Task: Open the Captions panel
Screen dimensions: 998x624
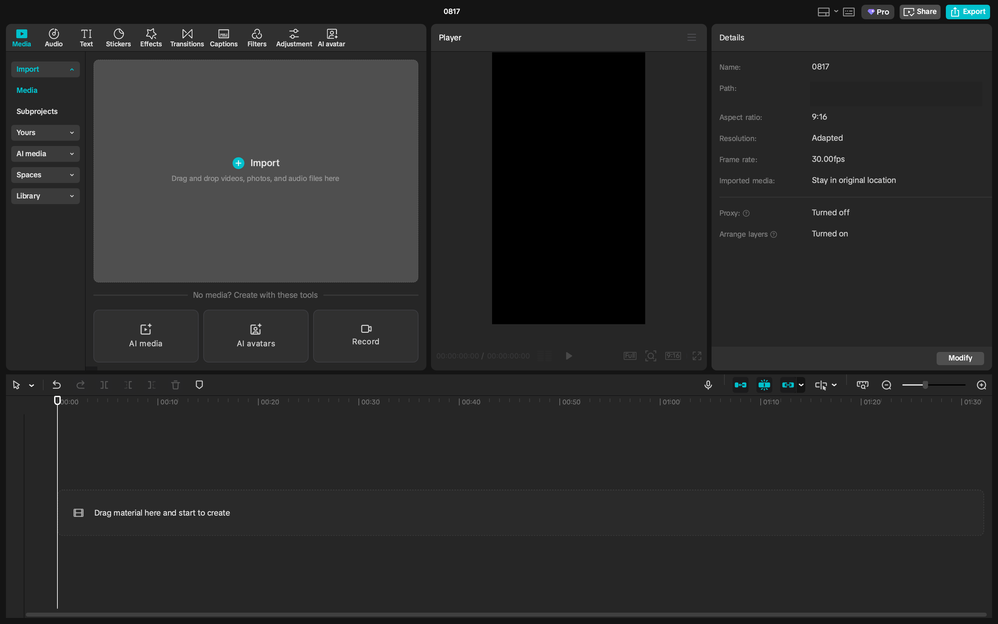Action: [223, 38]
